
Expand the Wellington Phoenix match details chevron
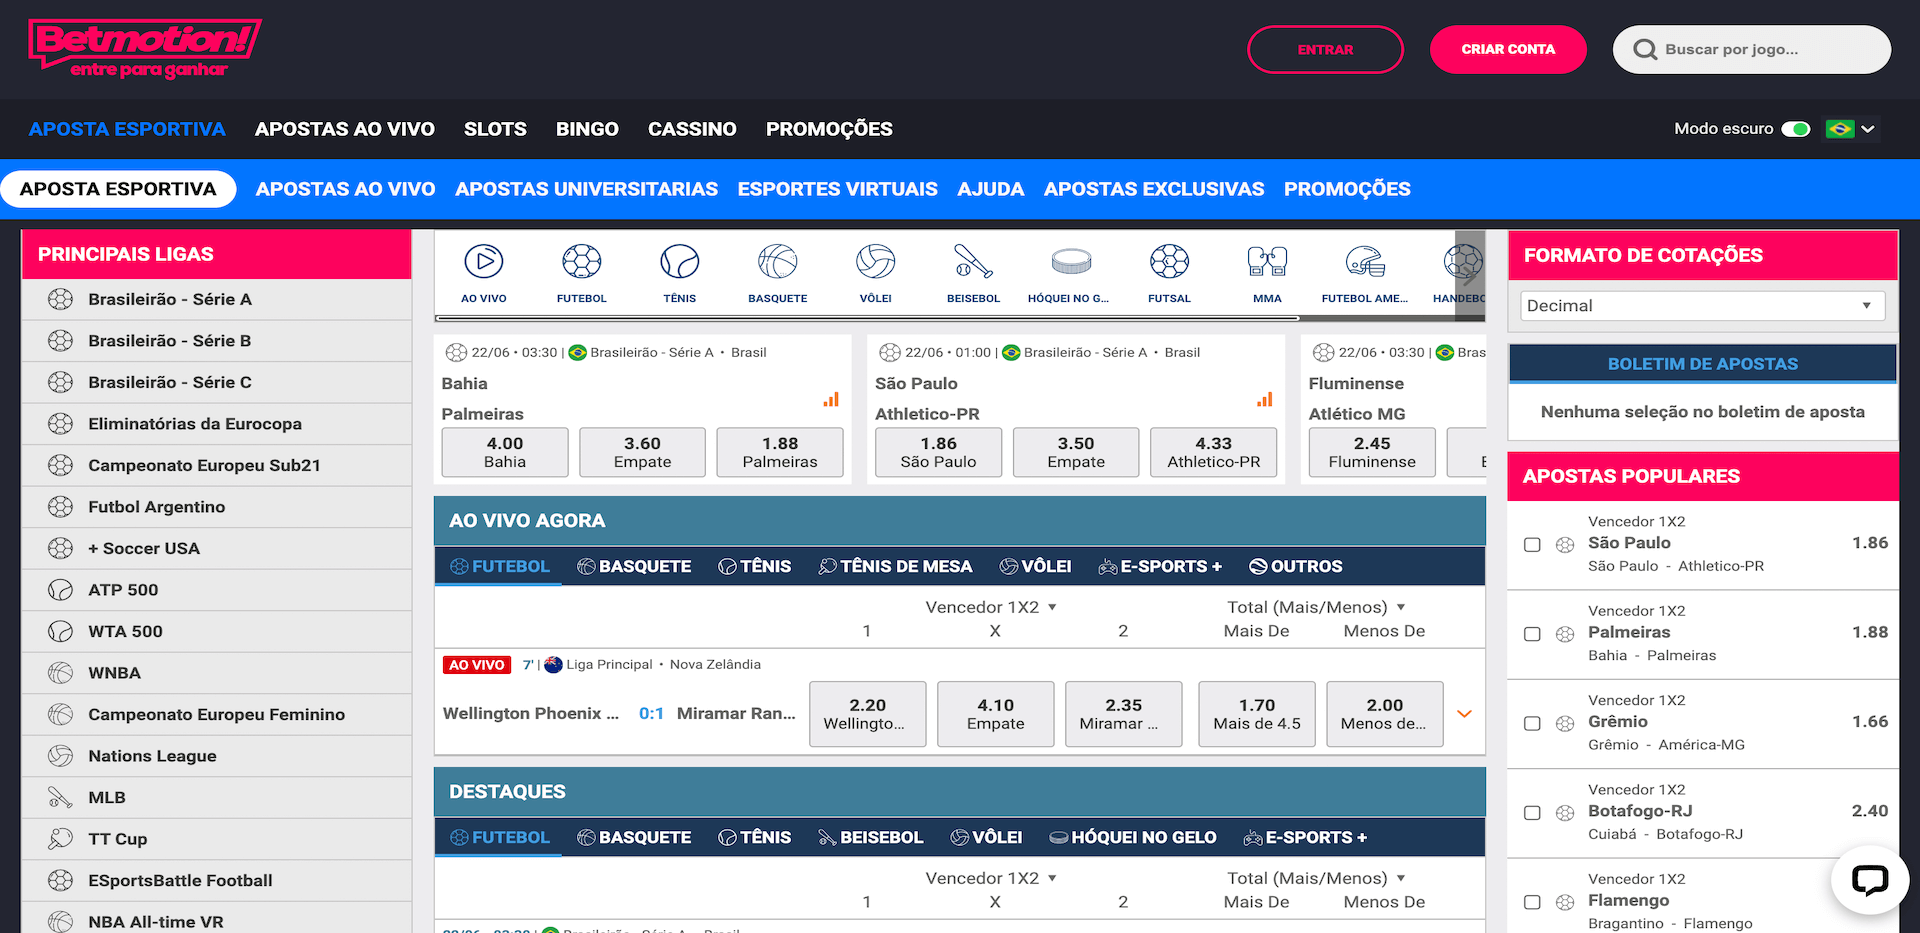tap(1464, 713)
